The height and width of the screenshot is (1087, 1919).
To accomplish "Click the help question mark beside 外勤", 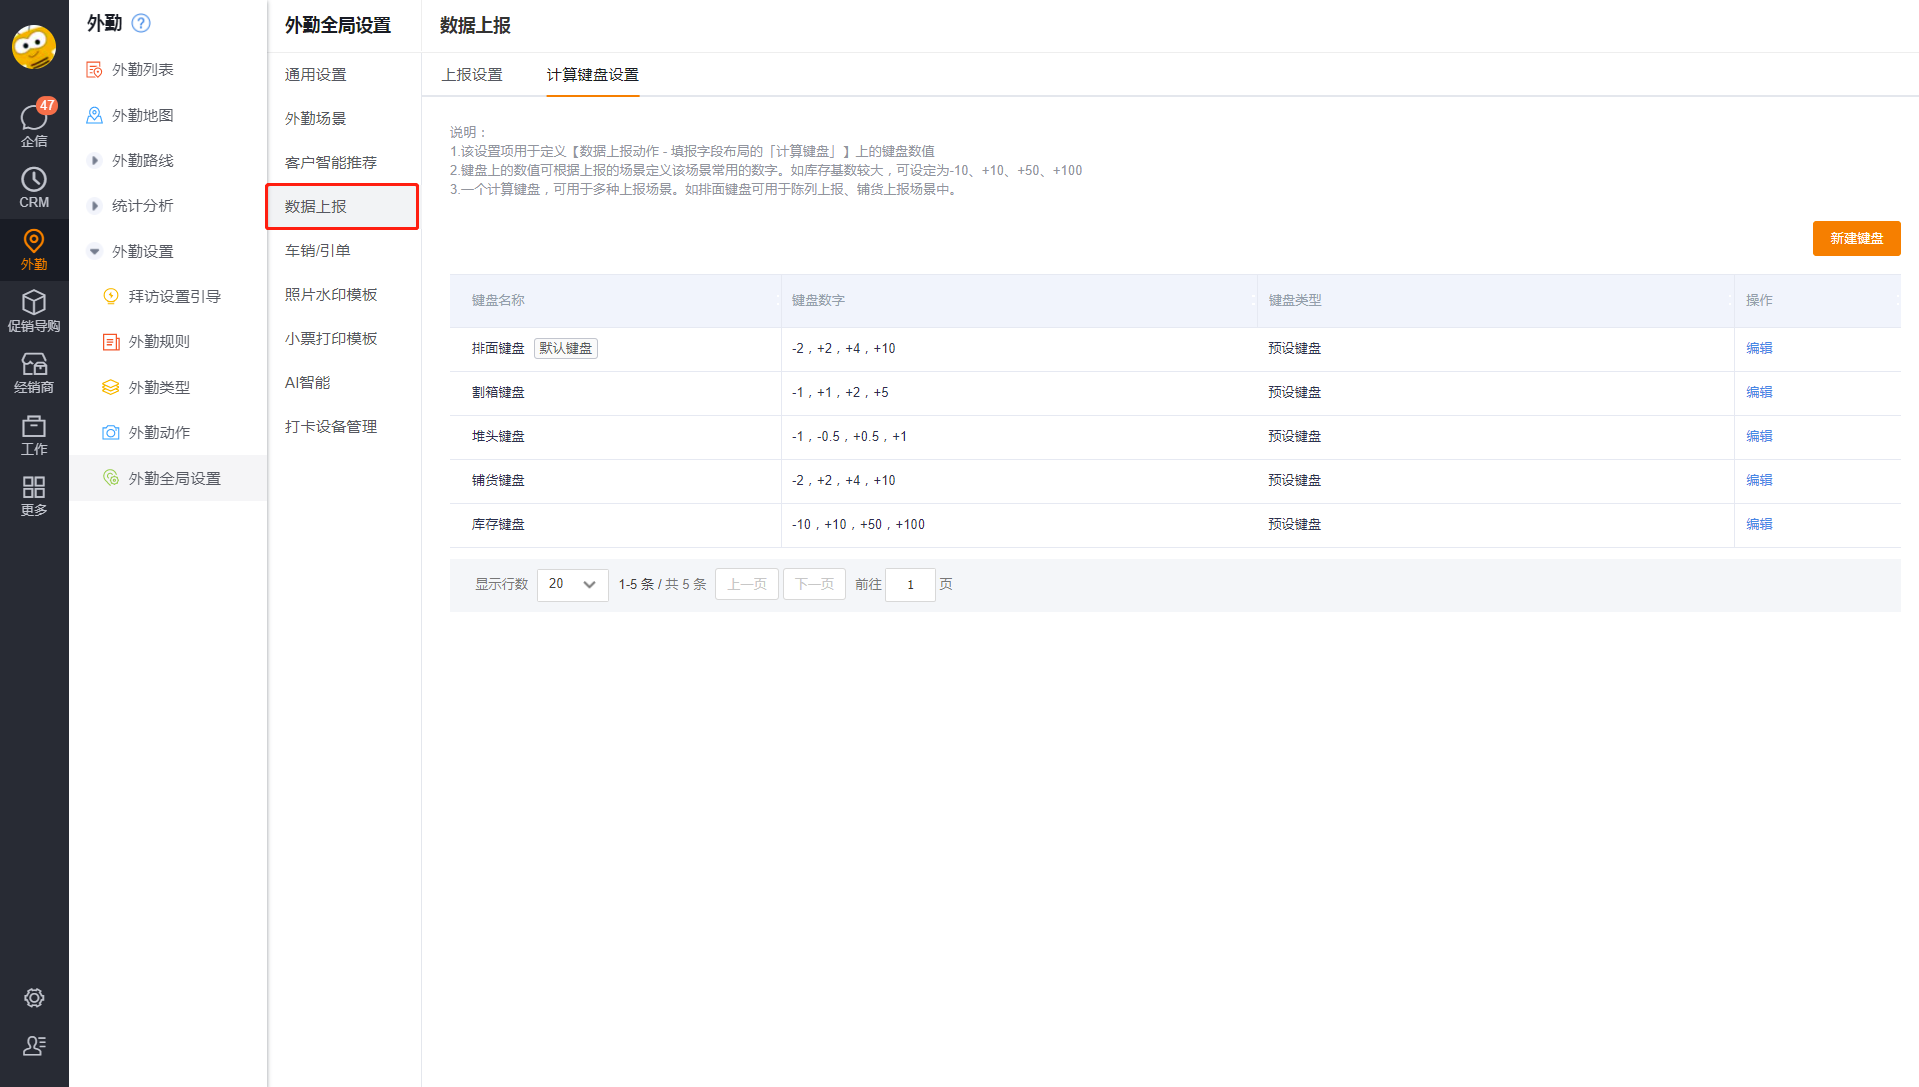I will tap(141, 23).
